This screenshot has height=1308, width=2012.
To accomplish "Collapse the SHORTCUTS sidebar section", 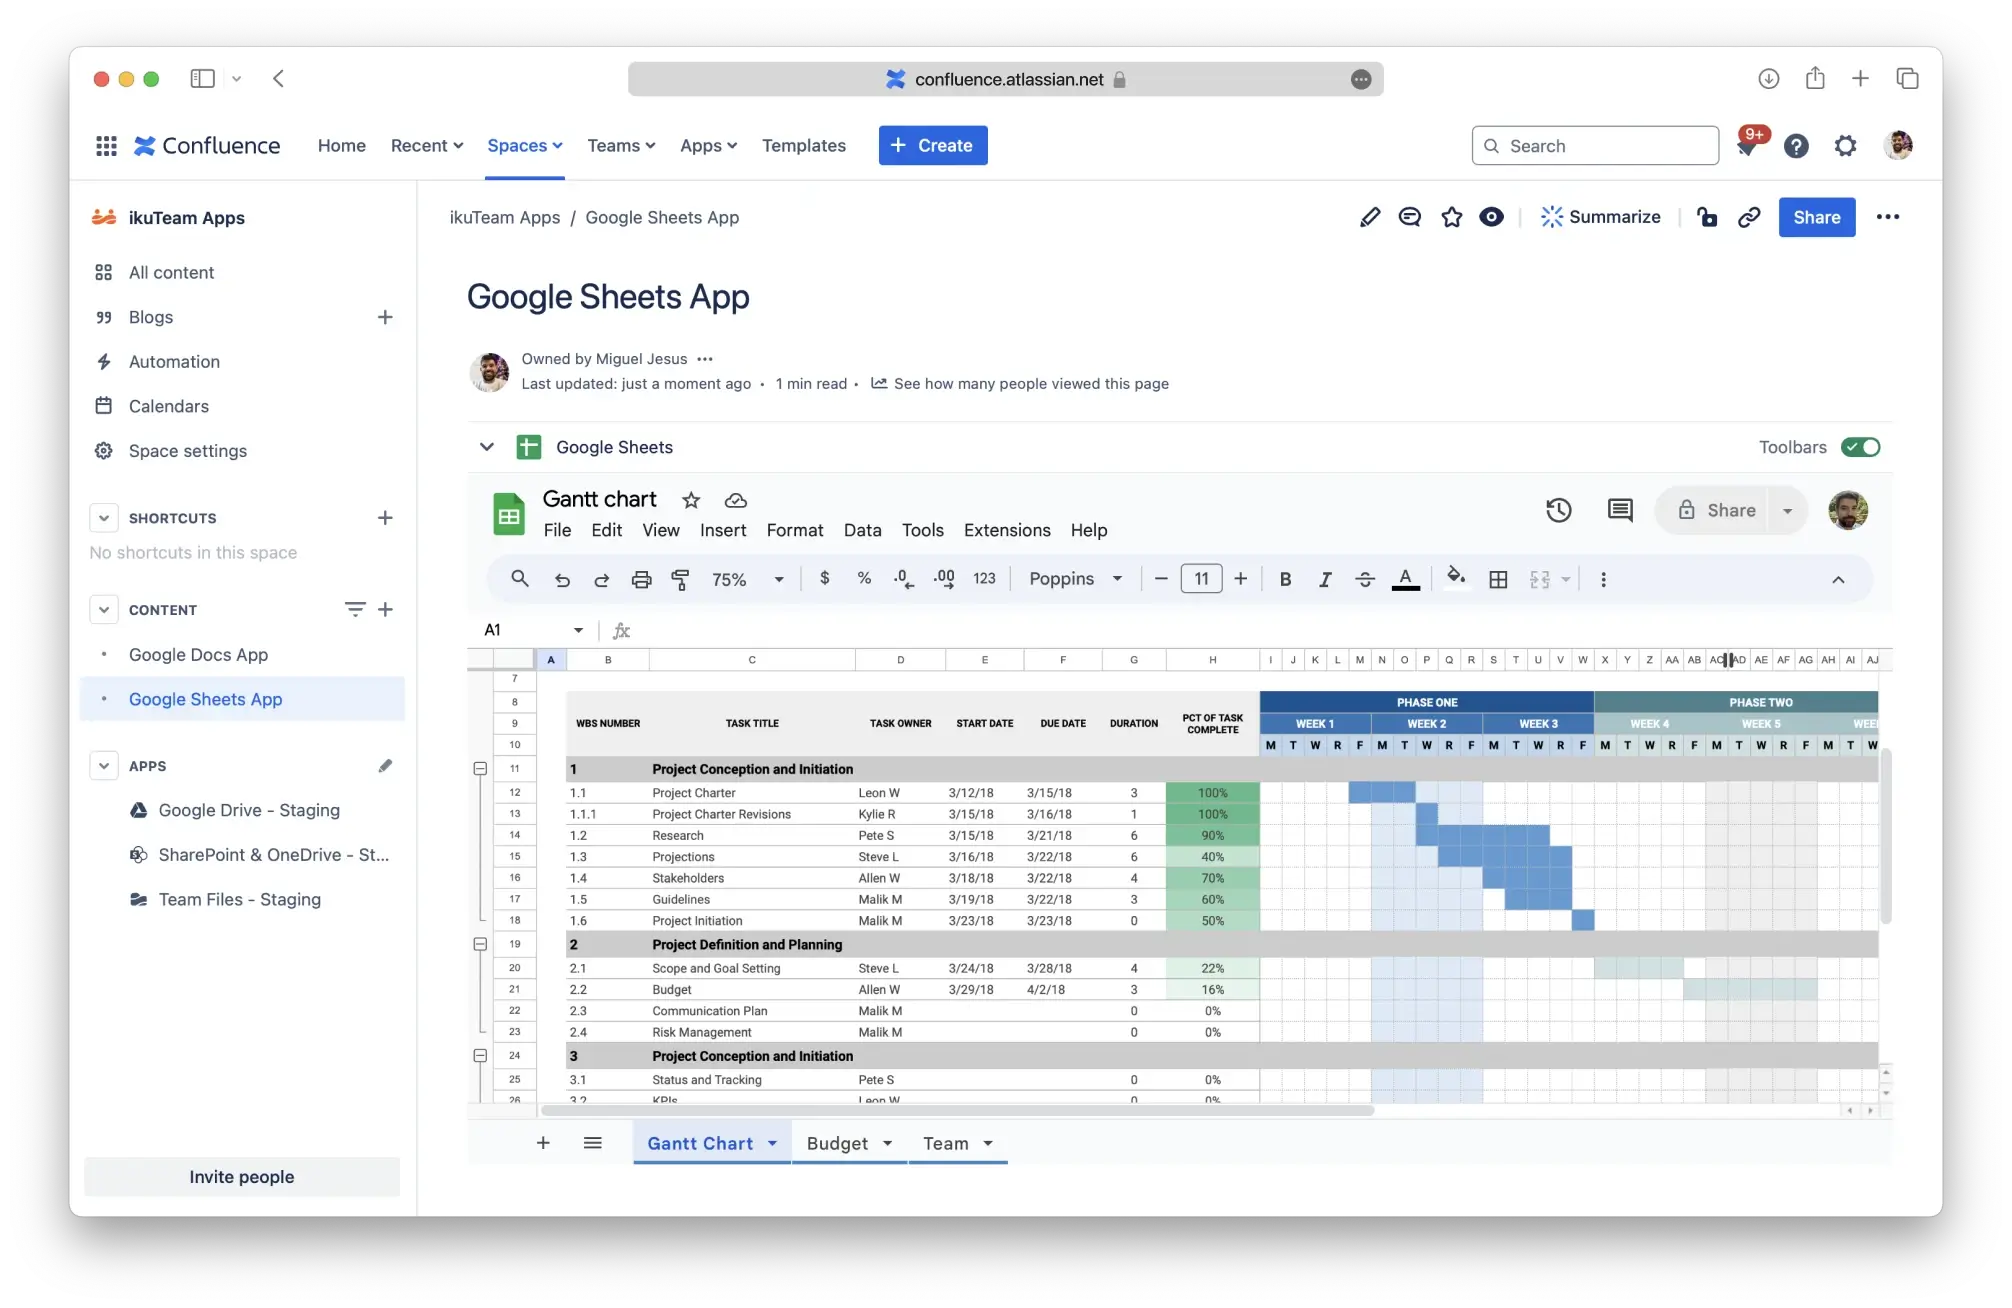I will coord(104,518).
